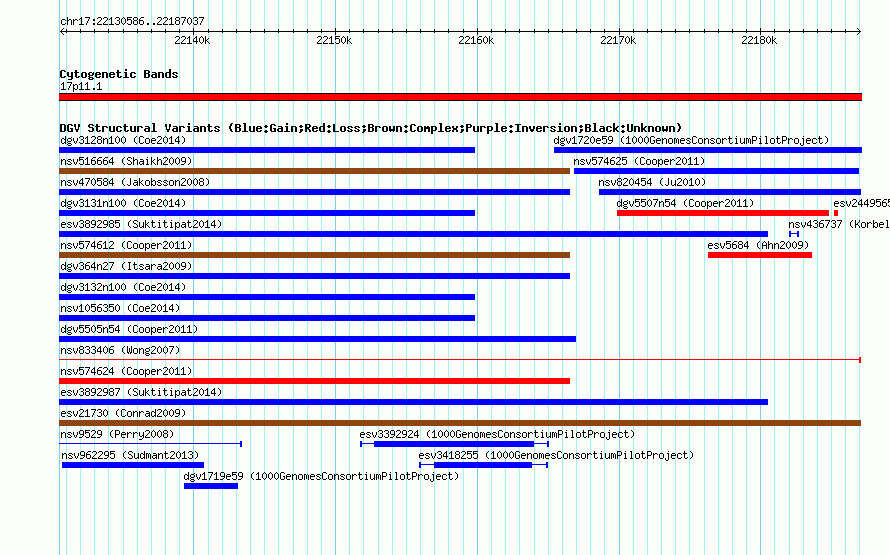Viewport: 890px width, 555px height.
Task: Click the esv2449565 label at right edge
Action: click(x=861, y=203)
